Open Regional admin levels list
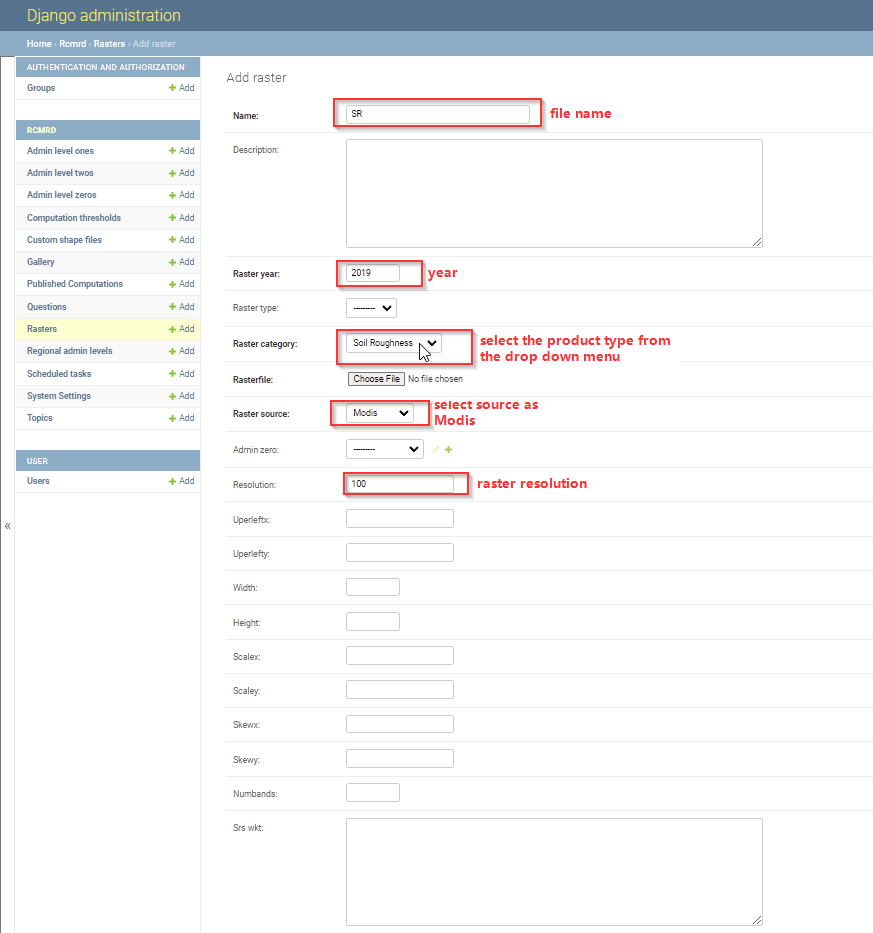The image size is (873, 933). pyautogui.click(x=70, y=350)
